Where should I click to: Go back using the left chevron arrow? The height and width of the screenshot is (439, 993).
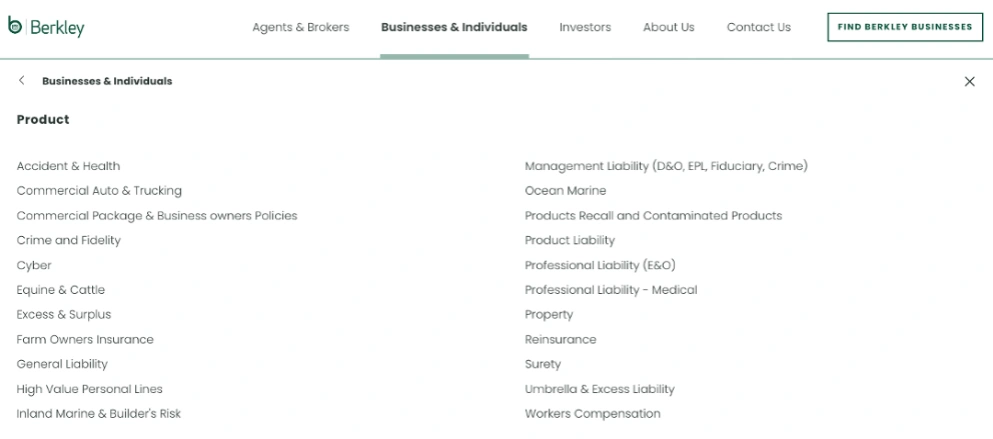point(22,80)
